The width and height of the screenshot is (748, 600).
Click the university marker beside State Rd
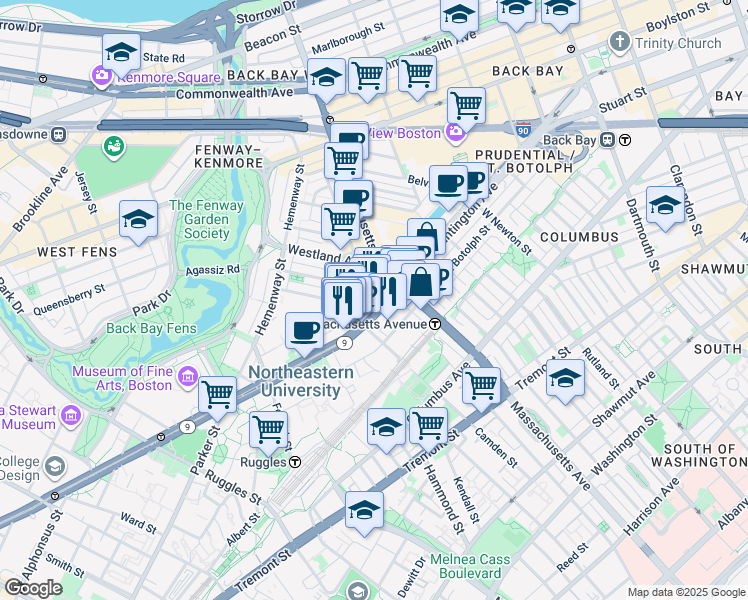point(121,54)
